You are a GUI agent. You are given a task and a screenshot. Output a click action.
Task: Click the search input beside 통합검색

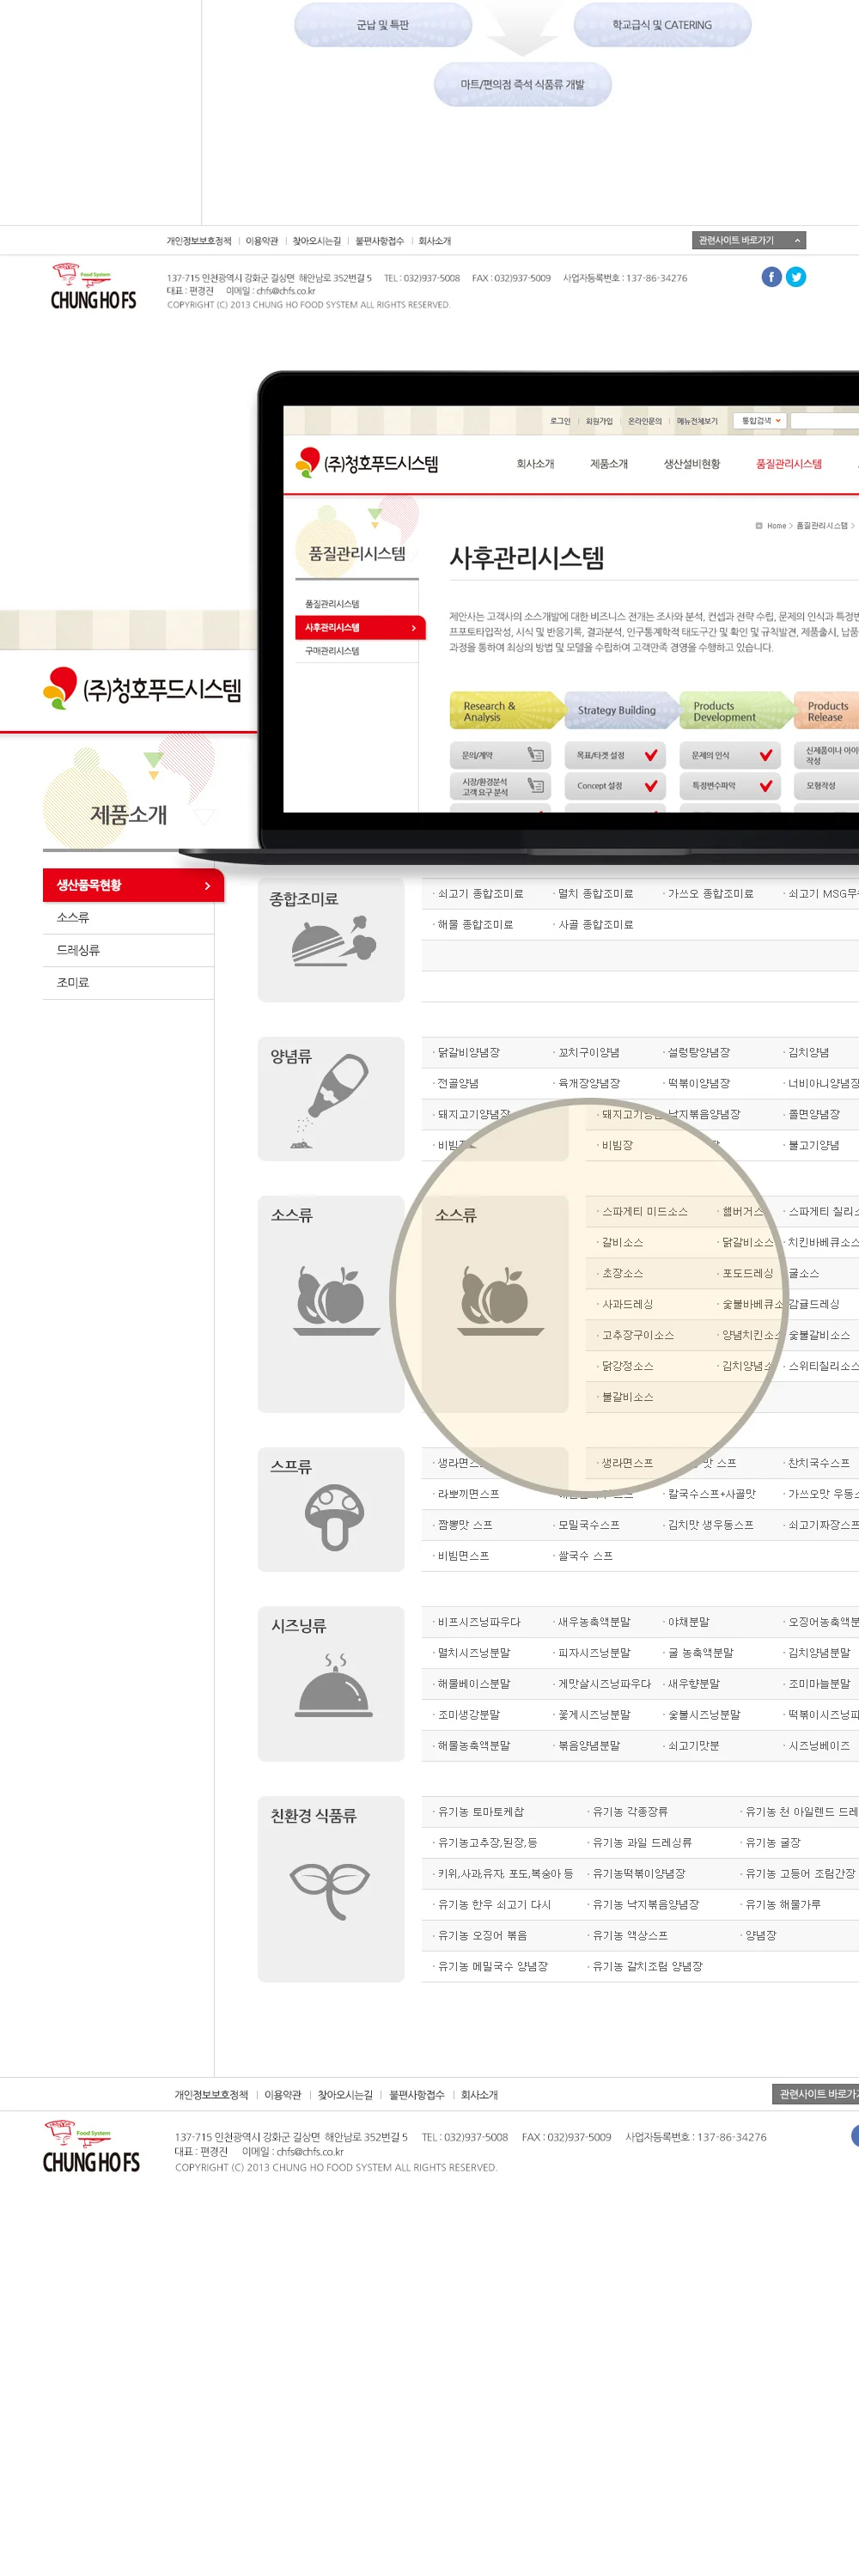[825, 421]
